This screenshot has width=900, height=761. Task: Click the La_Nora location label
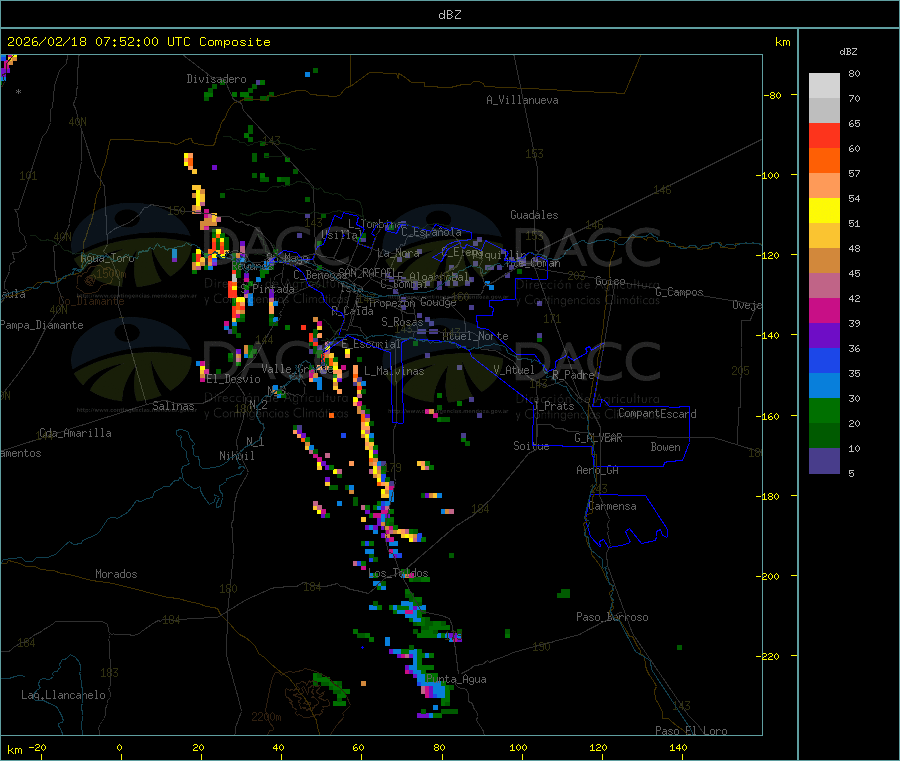click(399, 253)
